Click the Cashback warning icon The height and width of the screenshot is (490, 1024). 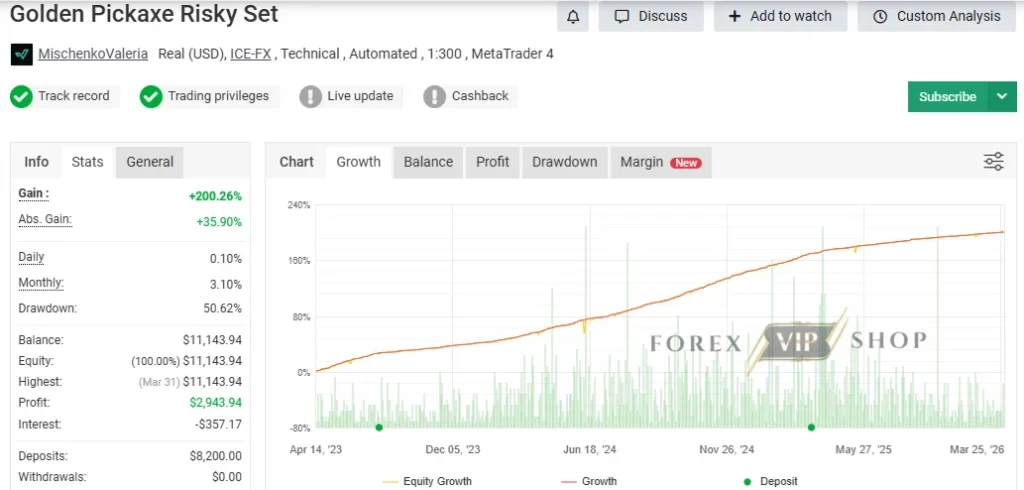coord(434,97)
